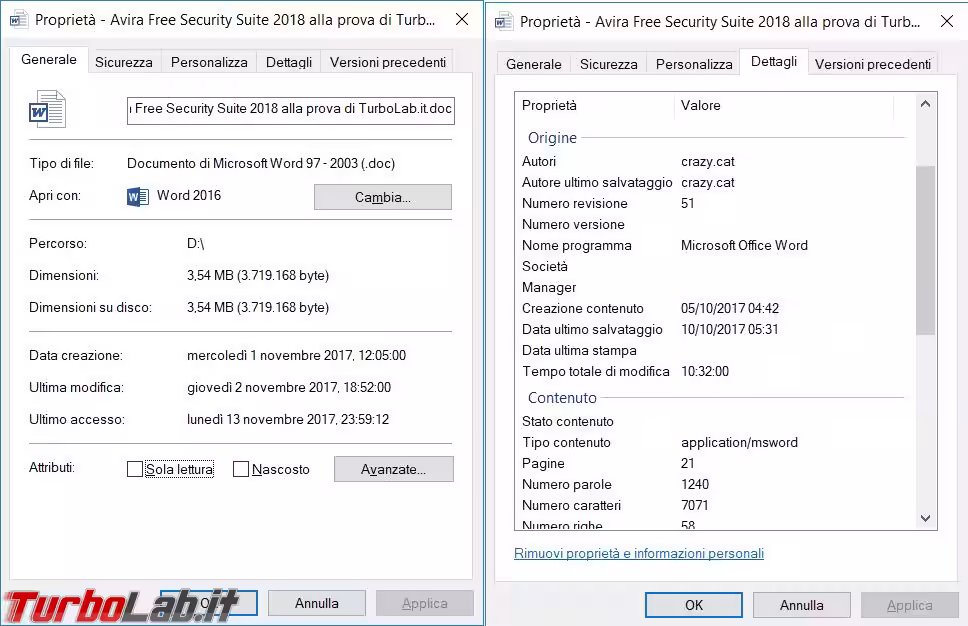968x626 pixels.
Task: Click Applica in right window
Action: (909, 605)
